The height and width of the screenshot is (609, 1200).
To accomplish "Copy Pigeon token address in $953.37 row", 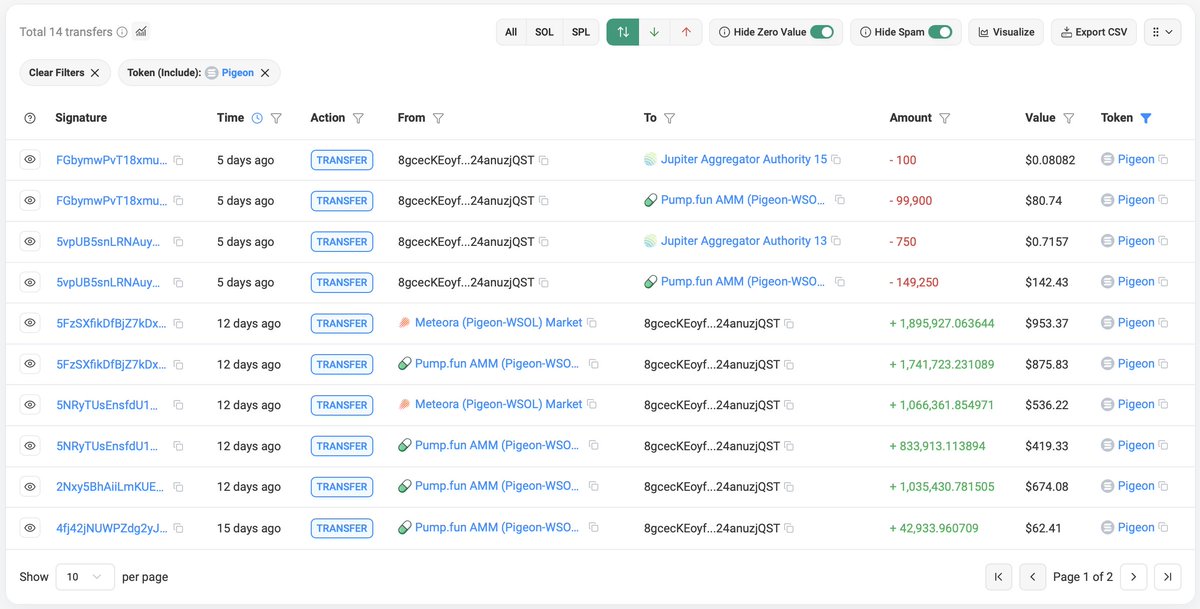I will [x=1163, y=323].
